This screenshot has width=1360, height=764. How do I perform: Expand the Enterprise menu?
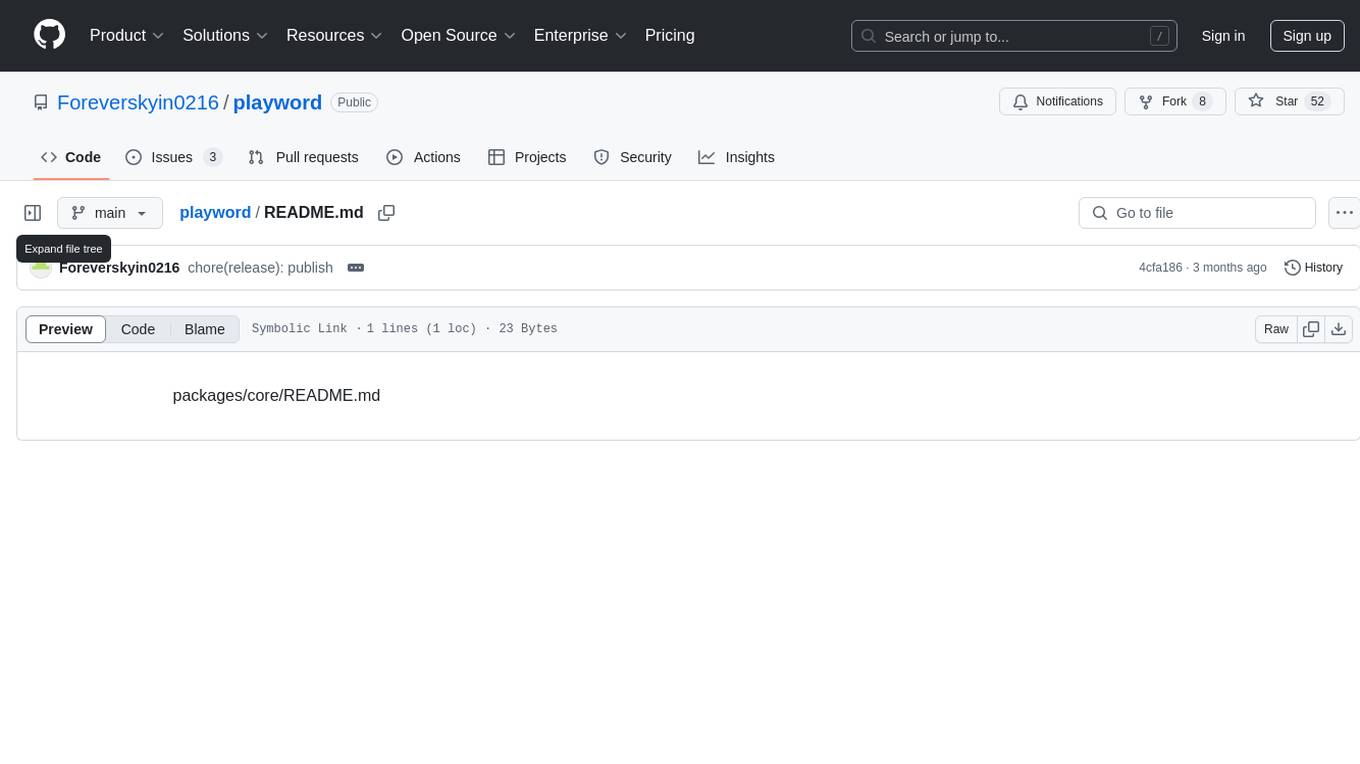[580, 35]
